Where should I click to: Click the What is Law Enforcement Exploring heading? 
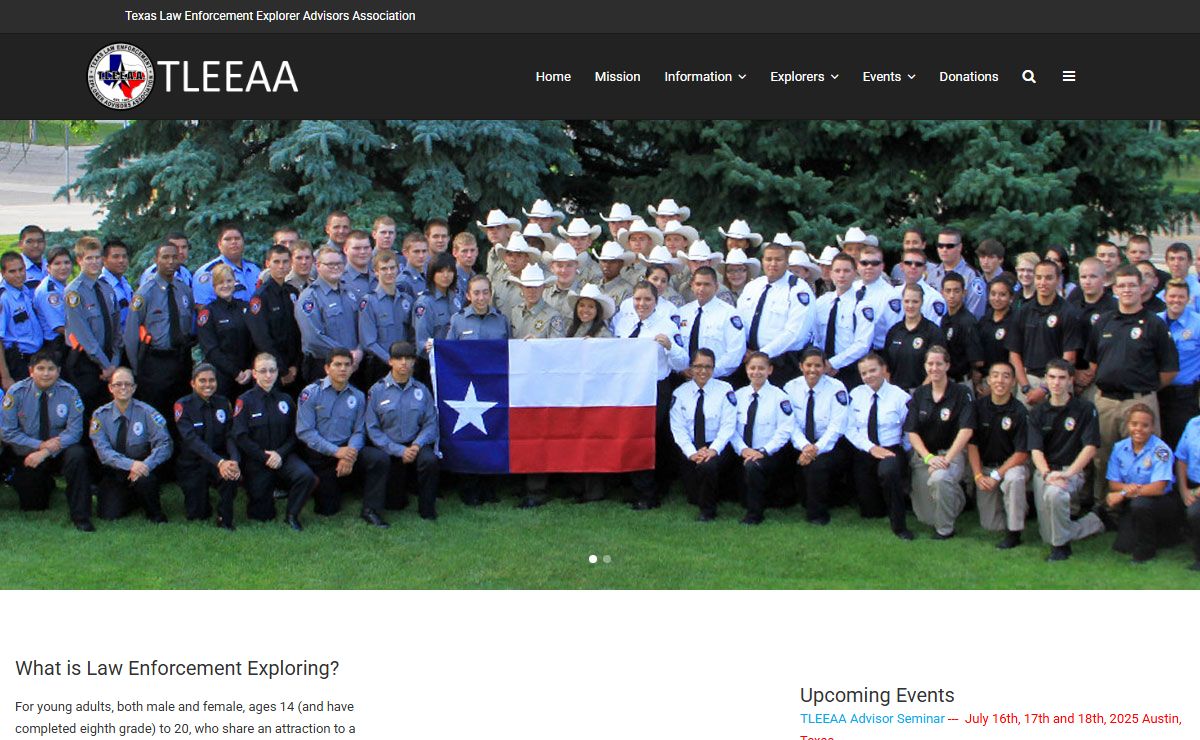click(177, 668)
